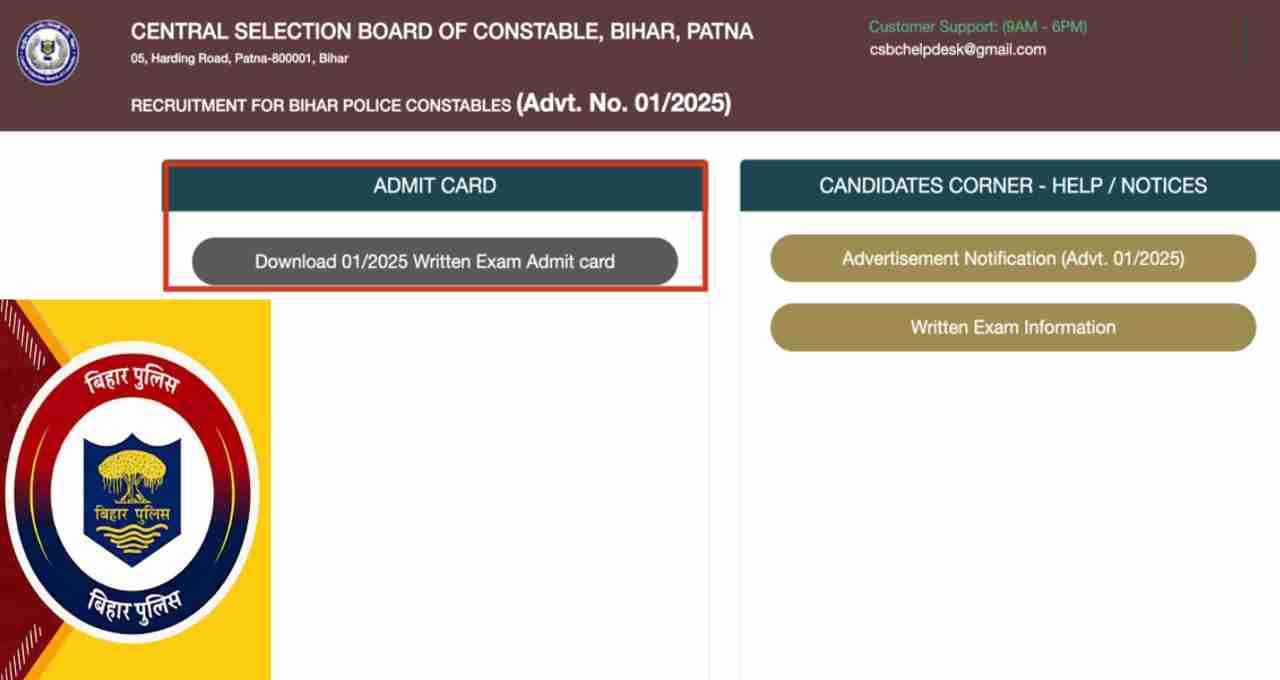Screen dimensions: 1280x680
Task: Open Advertisement Notification (Advt. 01/2025)
Action: coord(1013,258)
